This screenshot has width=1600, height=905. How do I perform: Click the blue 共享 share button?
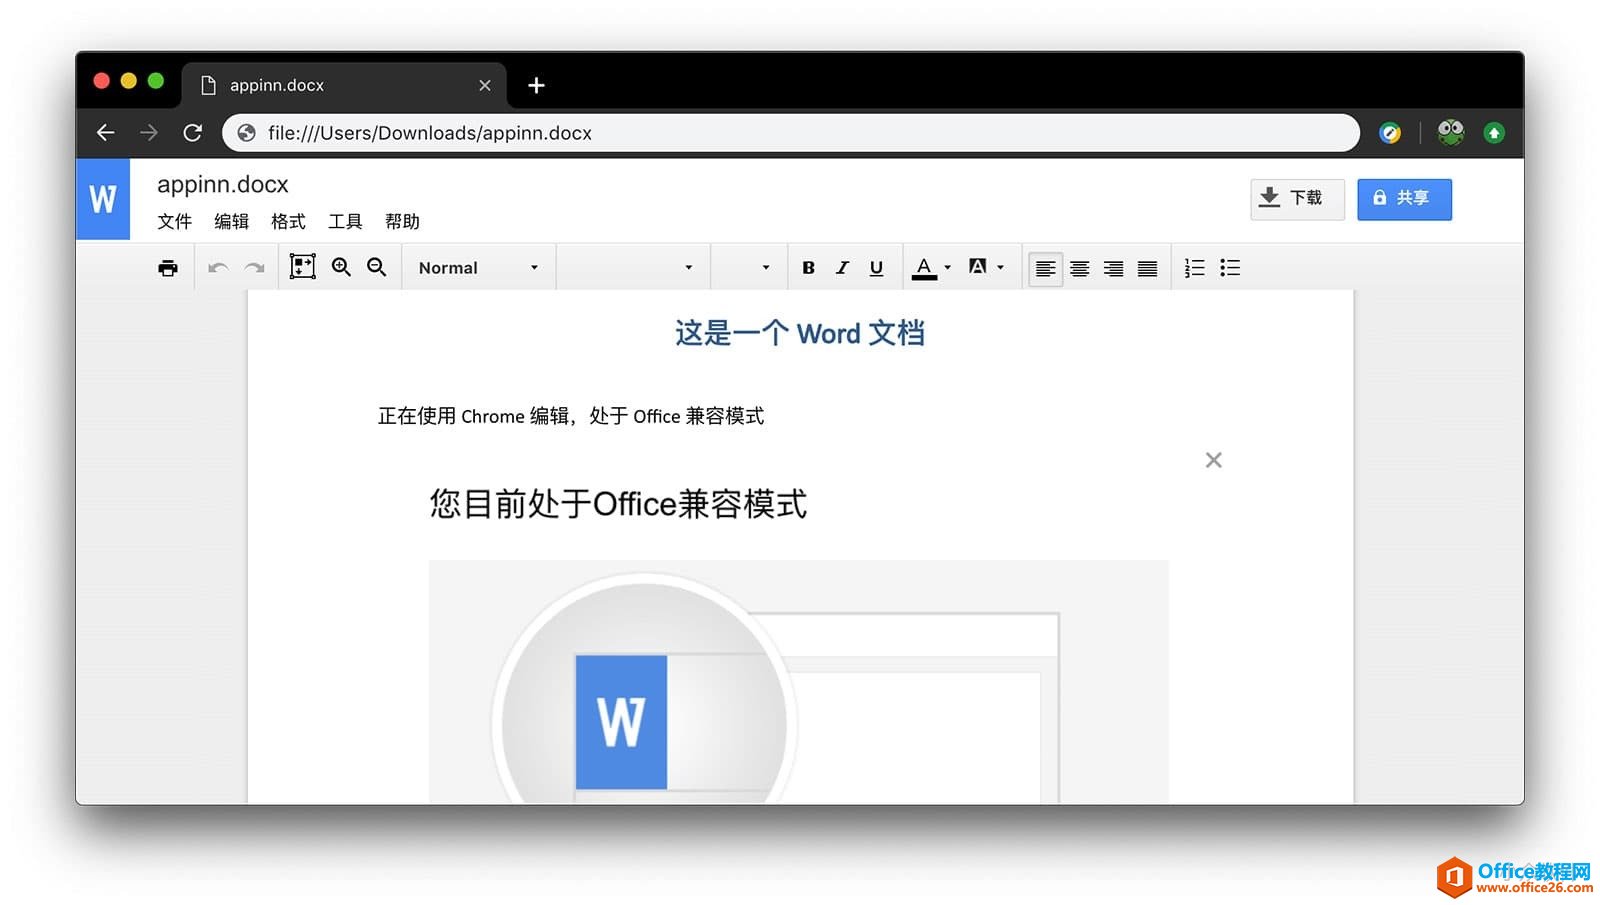[1403, 198]
